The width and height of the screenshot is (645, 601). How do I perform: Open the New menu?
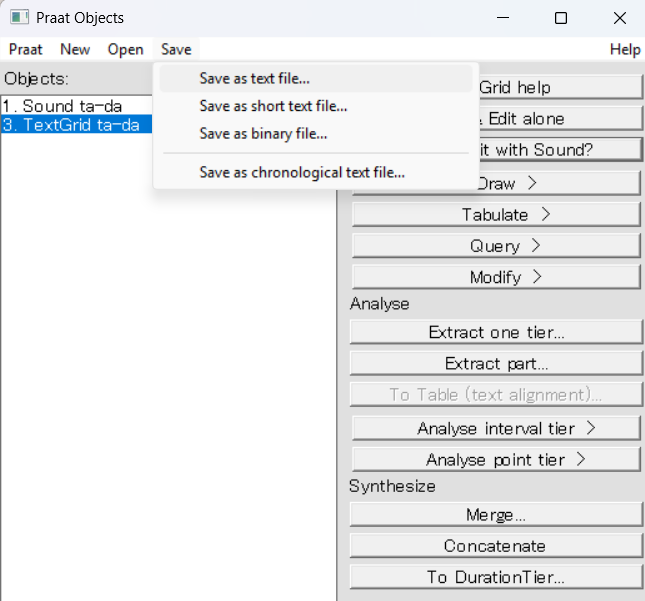coord(75,49)
